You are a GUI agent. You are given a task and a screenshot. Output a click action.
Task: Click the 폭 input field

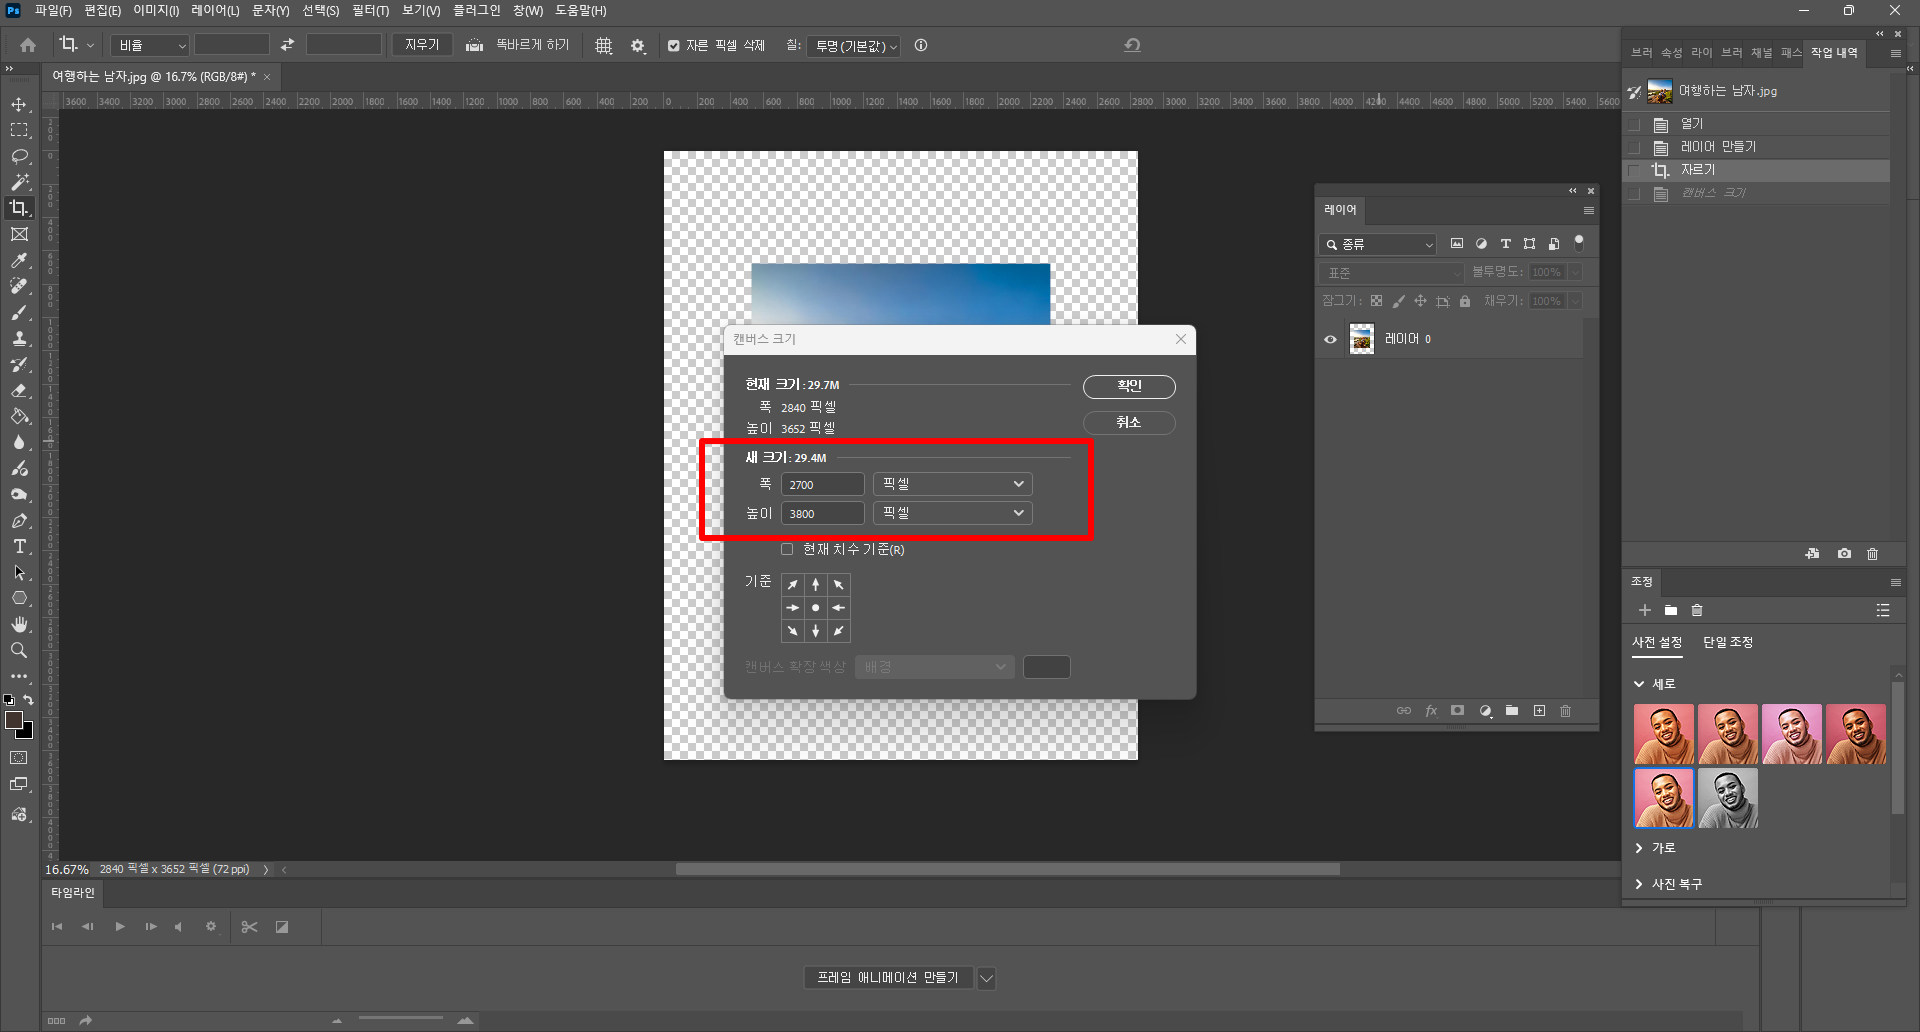822,484
